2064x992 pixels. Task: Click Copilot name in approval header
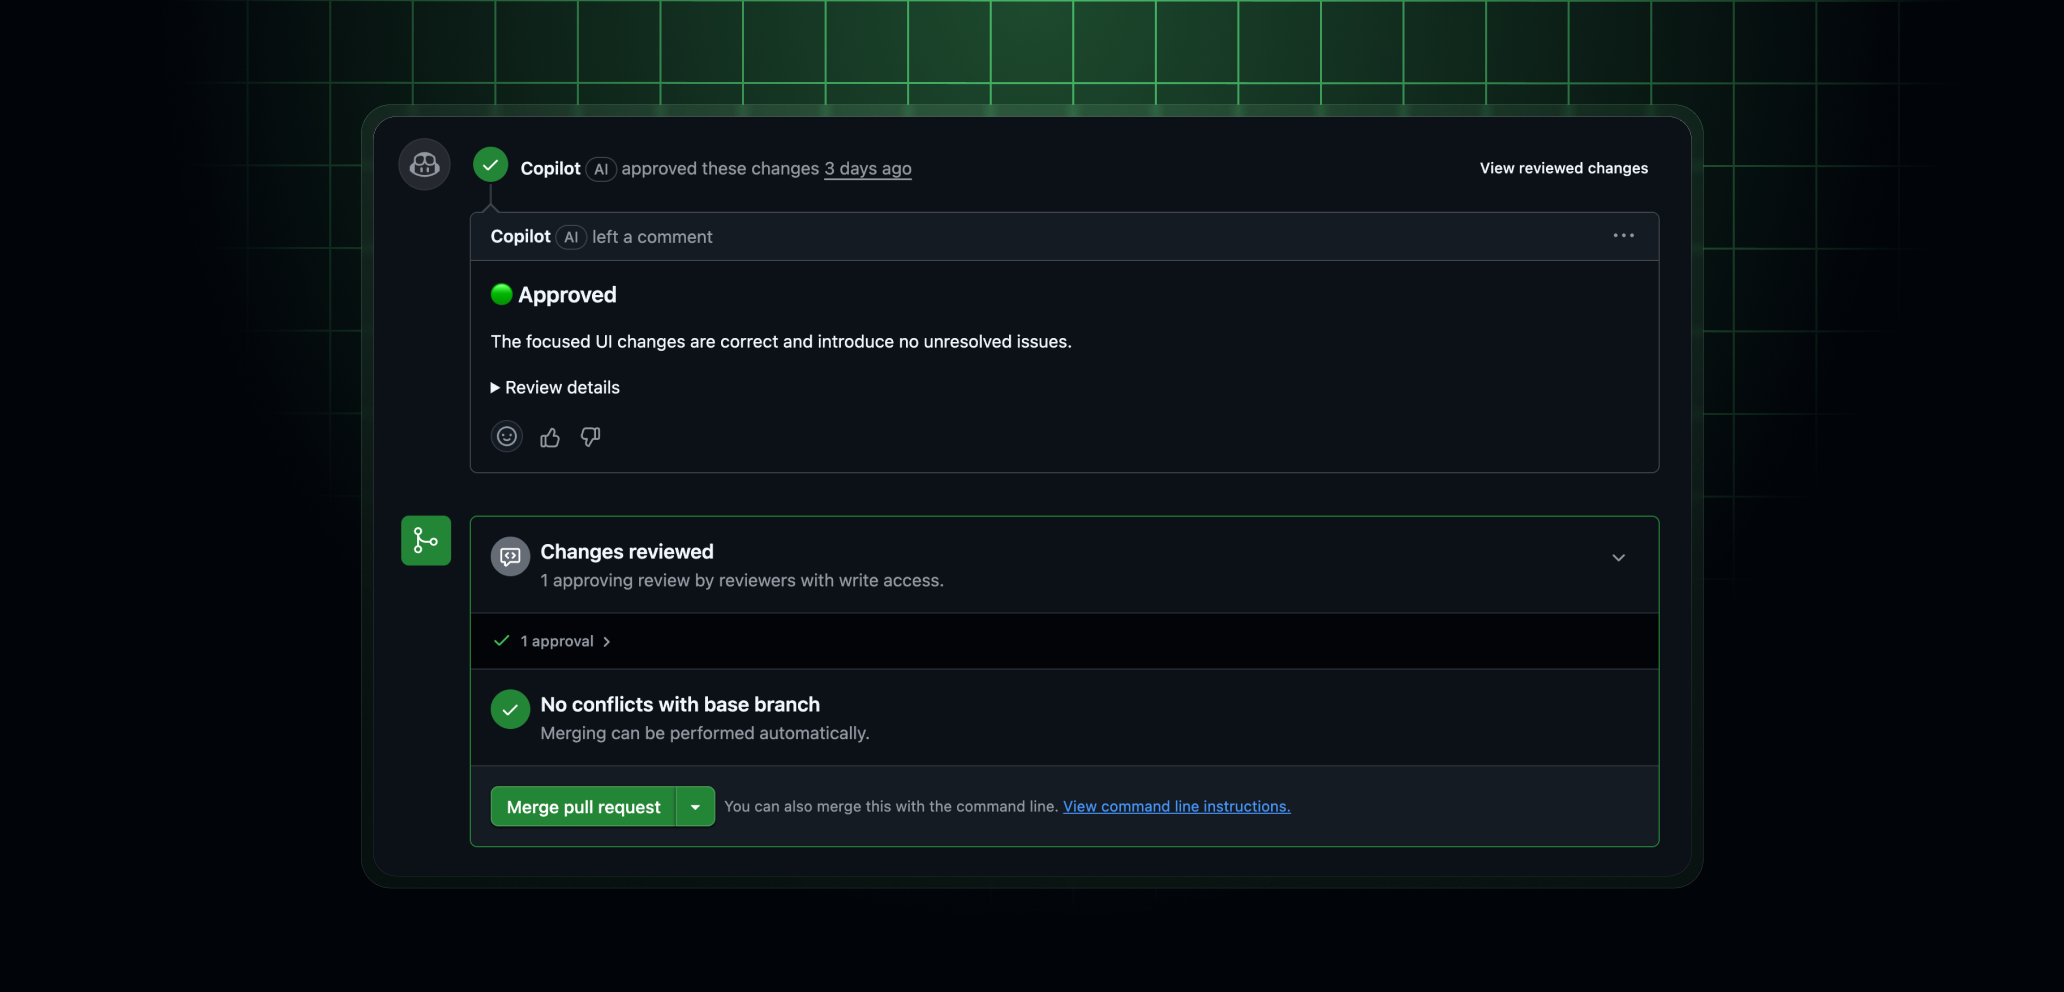click(550, 169)
